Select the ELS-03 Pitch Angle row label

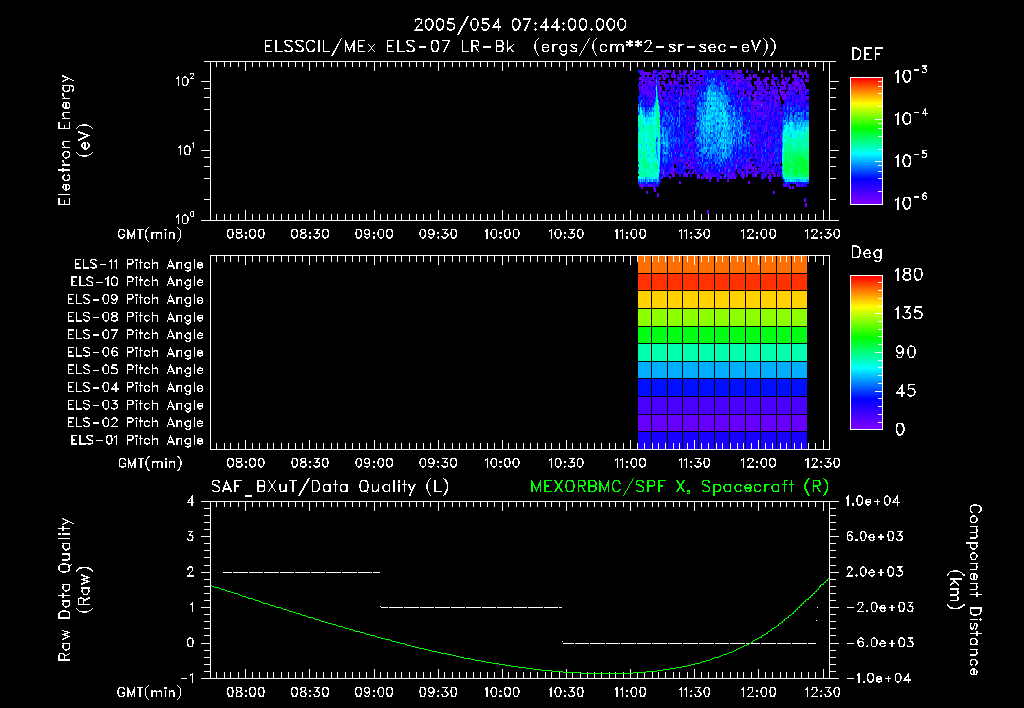[135, 405]
